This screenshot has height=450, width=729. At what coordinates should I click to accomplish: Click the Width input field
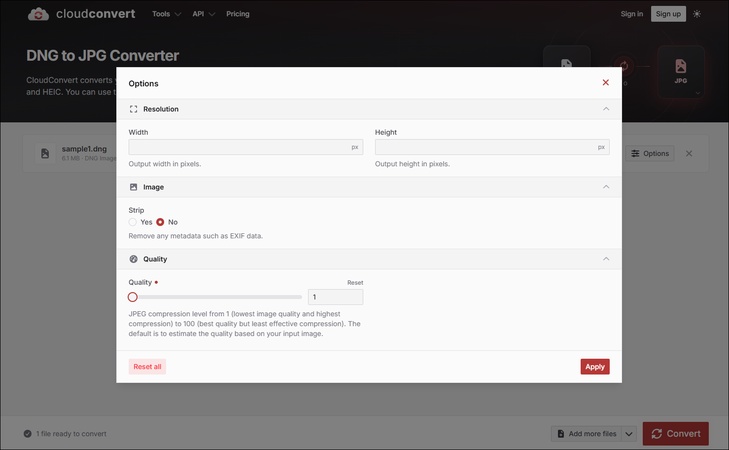click(x=245, y=147)
